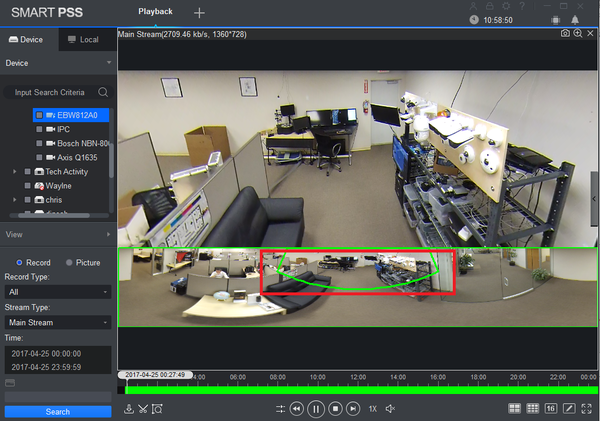
Task: Click the clock icon beside time
Action: (474, 20)
